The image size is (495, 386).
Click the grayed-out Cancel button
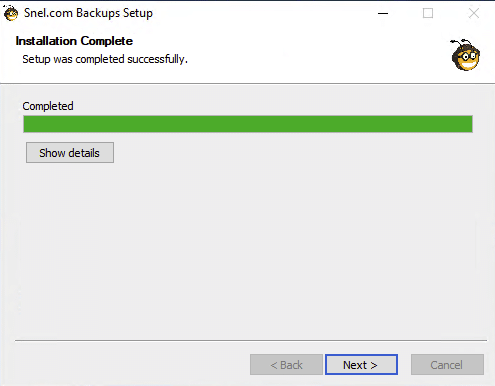(447, 365)
